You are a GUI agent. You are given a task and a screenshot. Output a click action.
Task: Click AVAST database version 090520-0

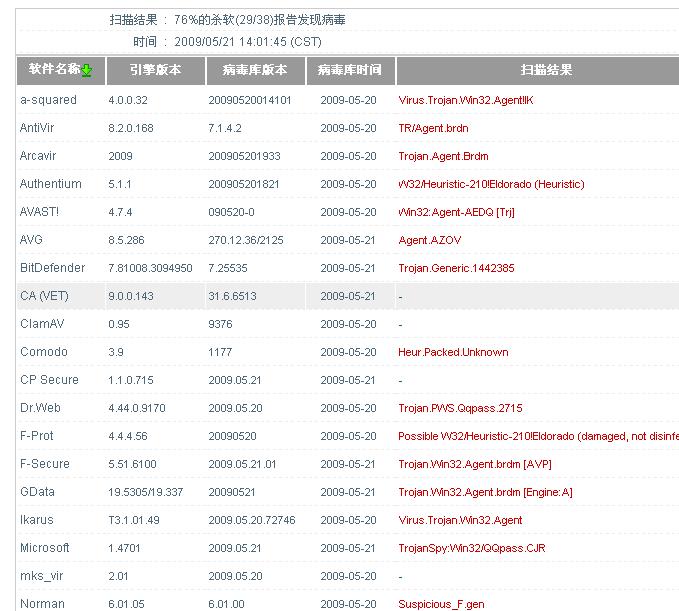(x=232, y=212)
